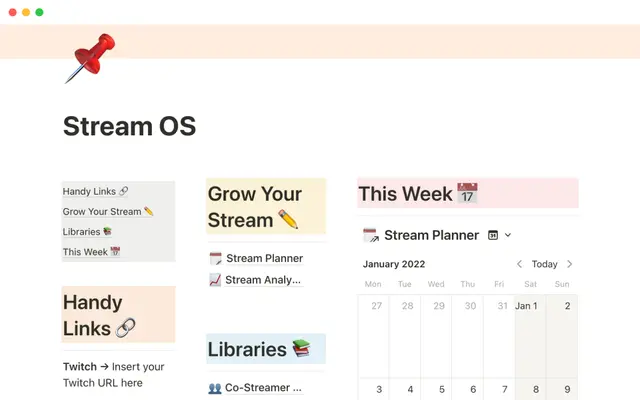Jump to Today in the calendar
The height and width of the screenshot is (400, 640).
pos(544,264)
